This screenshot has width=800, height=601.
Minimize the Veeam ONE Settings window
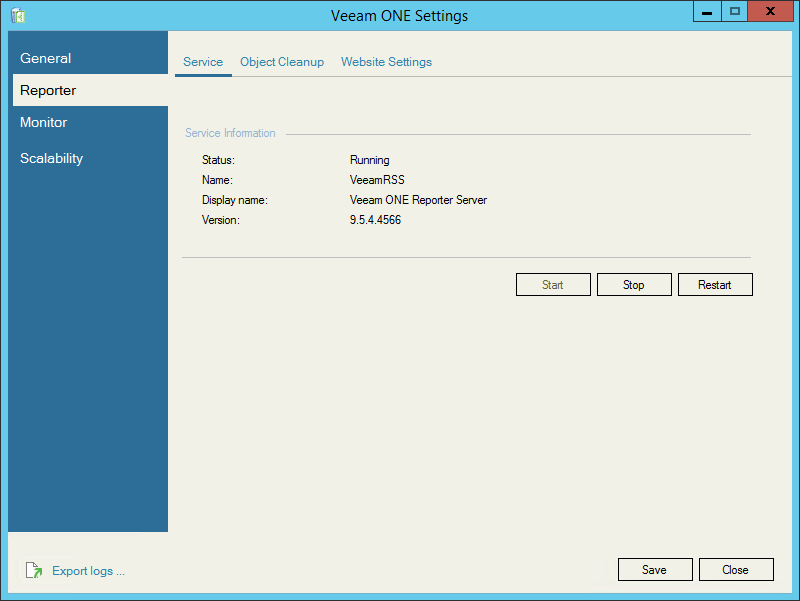(x=707, y=11)
